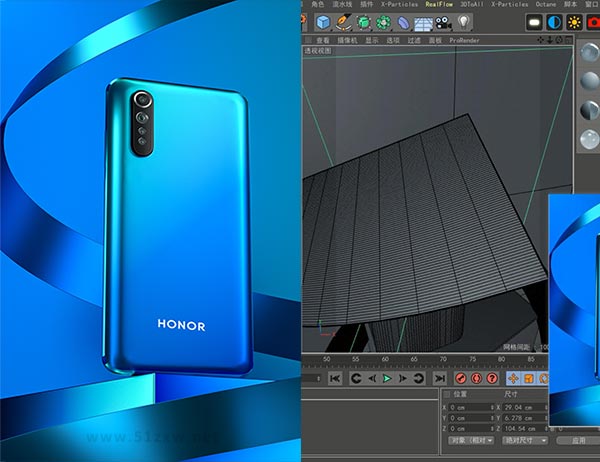Image resolution: width=600 pixels, height=462 pixels.
Task: Select the bottom glossy material sphere in right panel
Action: tap(589, 139)
